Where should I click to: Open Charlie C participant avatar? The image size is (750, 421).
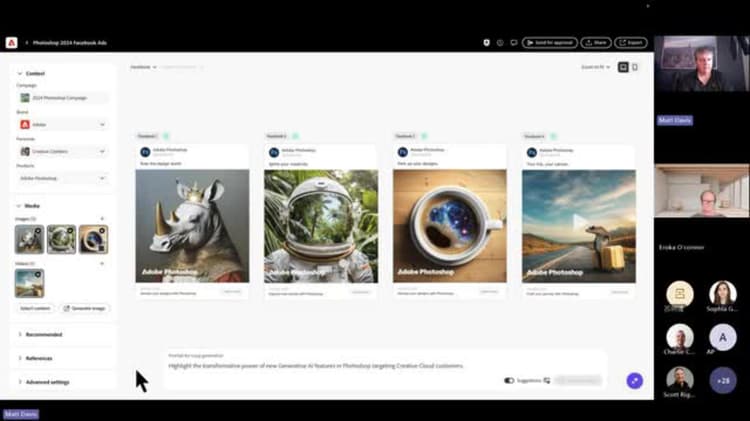(680, 336)
